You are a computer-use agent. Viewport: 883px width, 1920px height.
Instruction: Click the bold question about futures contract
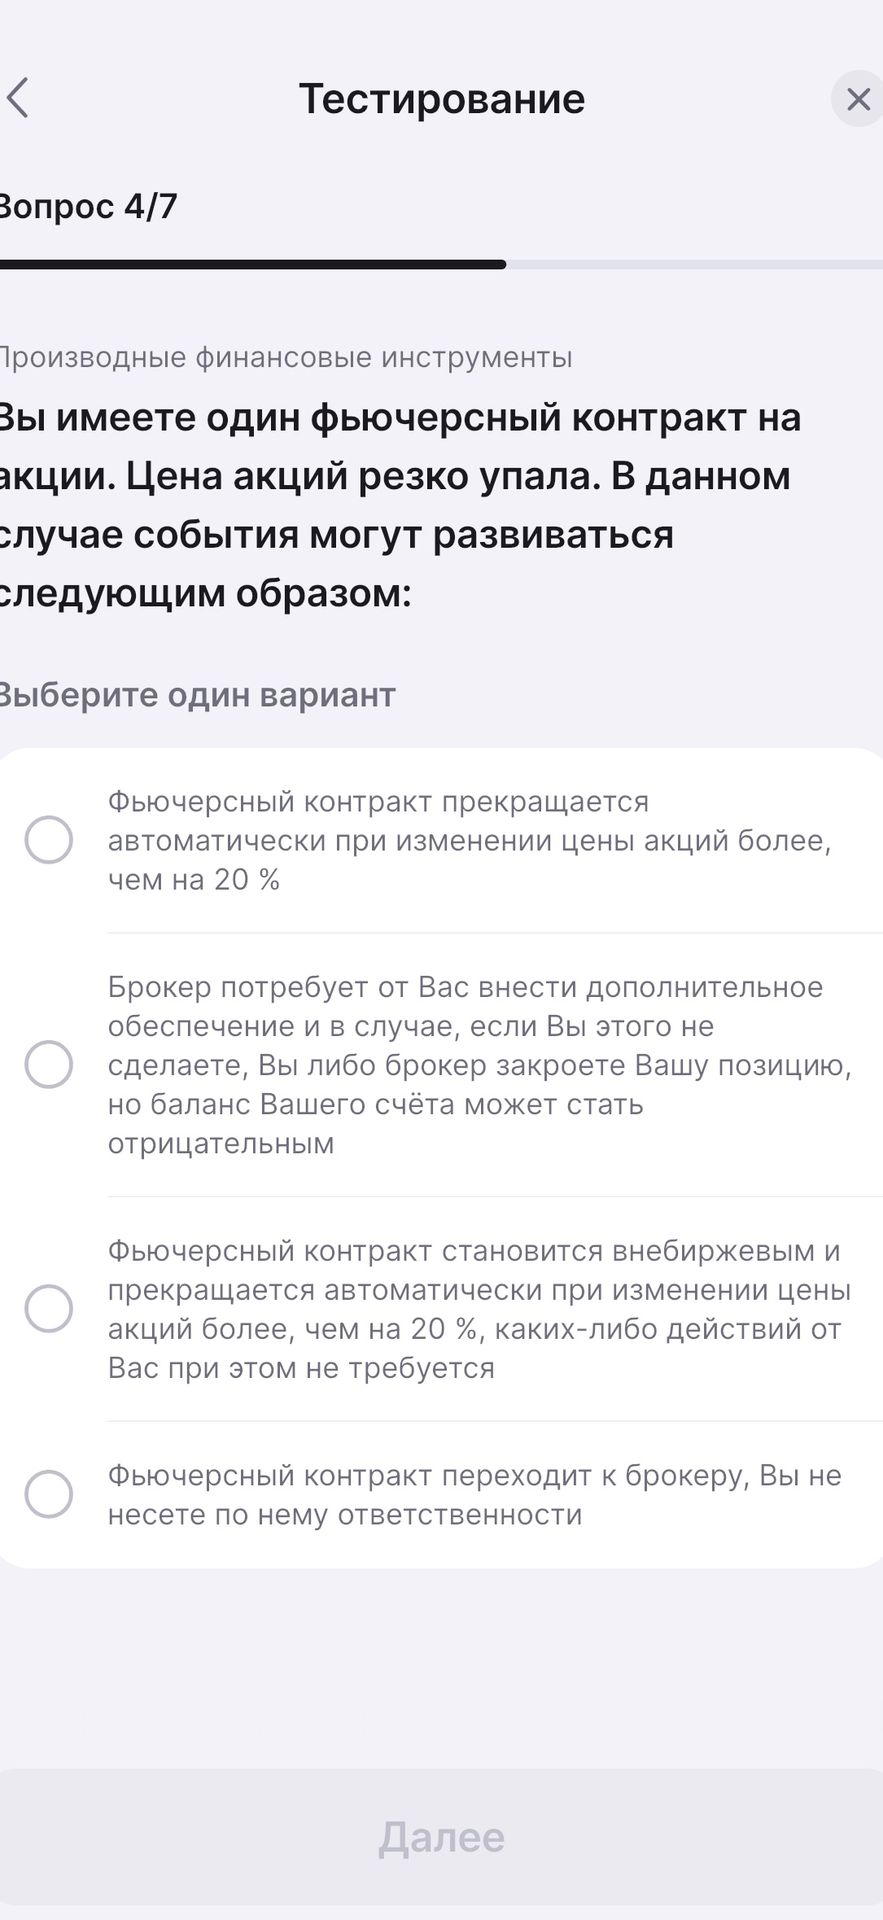[x=400, y=505]
